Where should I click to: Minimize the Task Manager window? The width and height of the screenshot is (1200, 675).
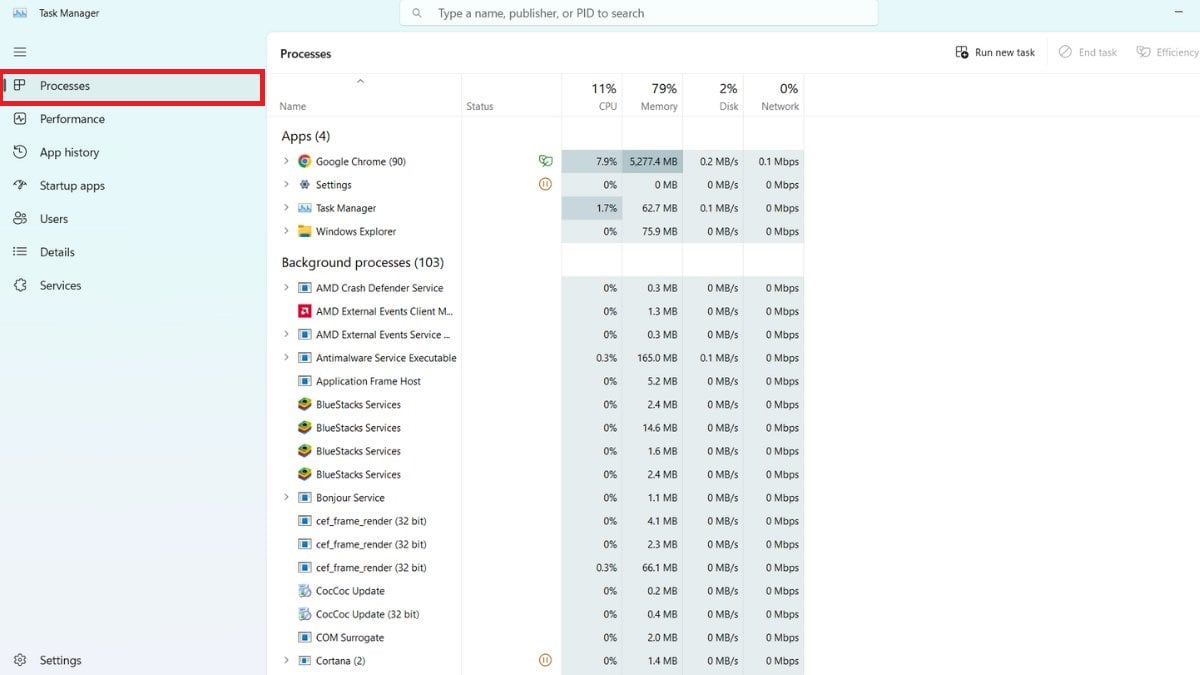tap(1177, 13)
